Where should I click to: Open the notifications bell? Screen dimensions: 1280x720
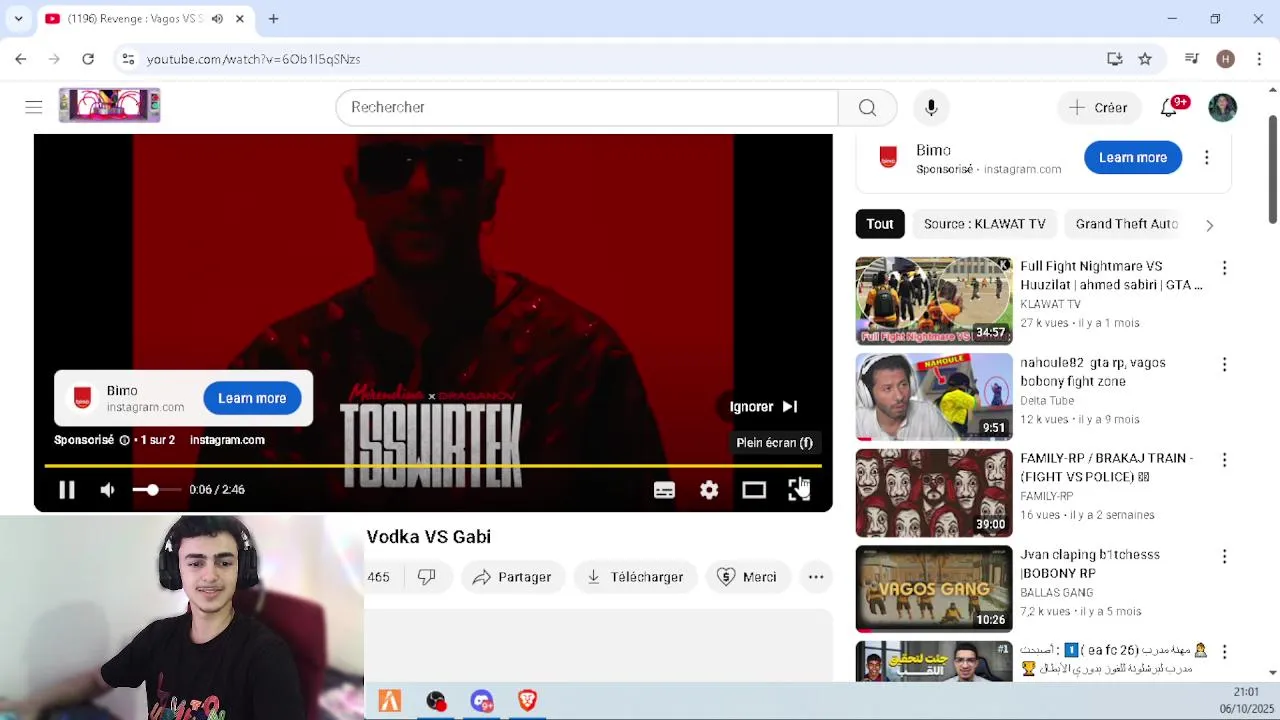(x=1168, y=107)
